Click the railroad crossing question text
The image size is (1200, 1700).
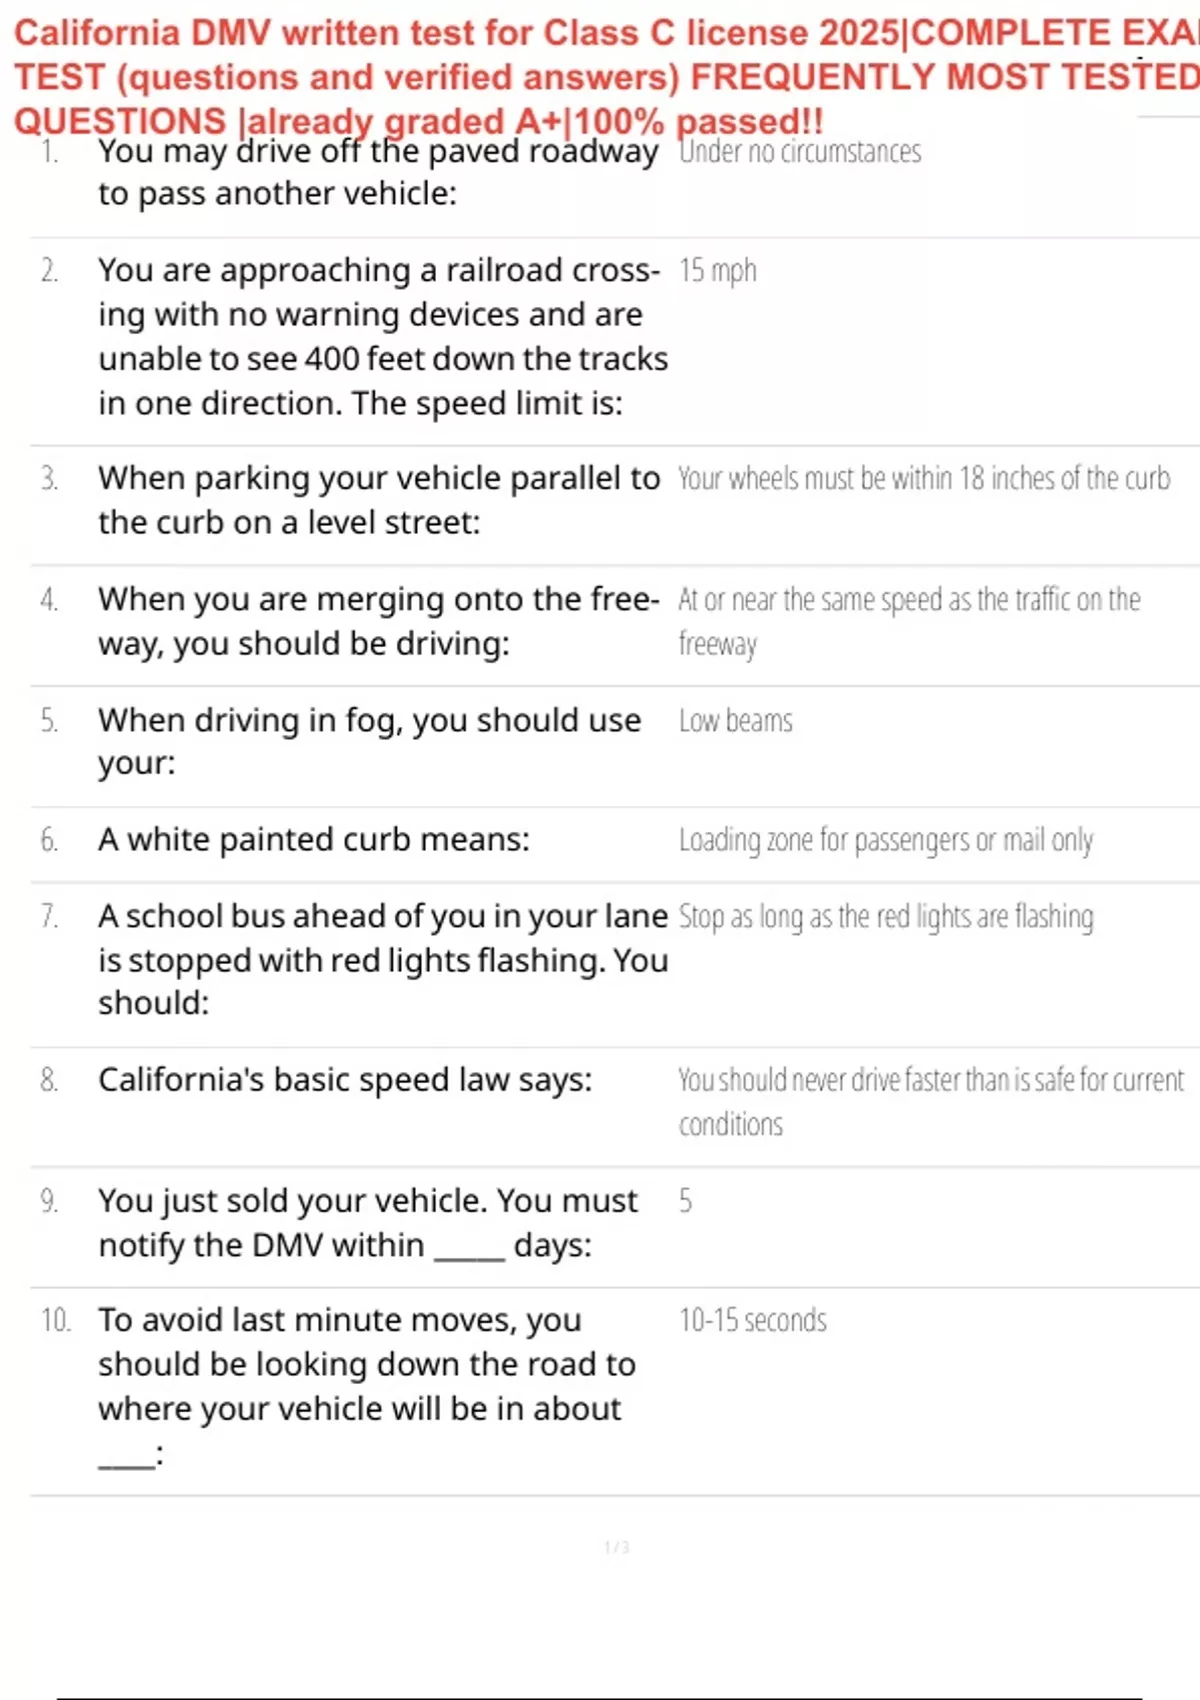point(382,336)
